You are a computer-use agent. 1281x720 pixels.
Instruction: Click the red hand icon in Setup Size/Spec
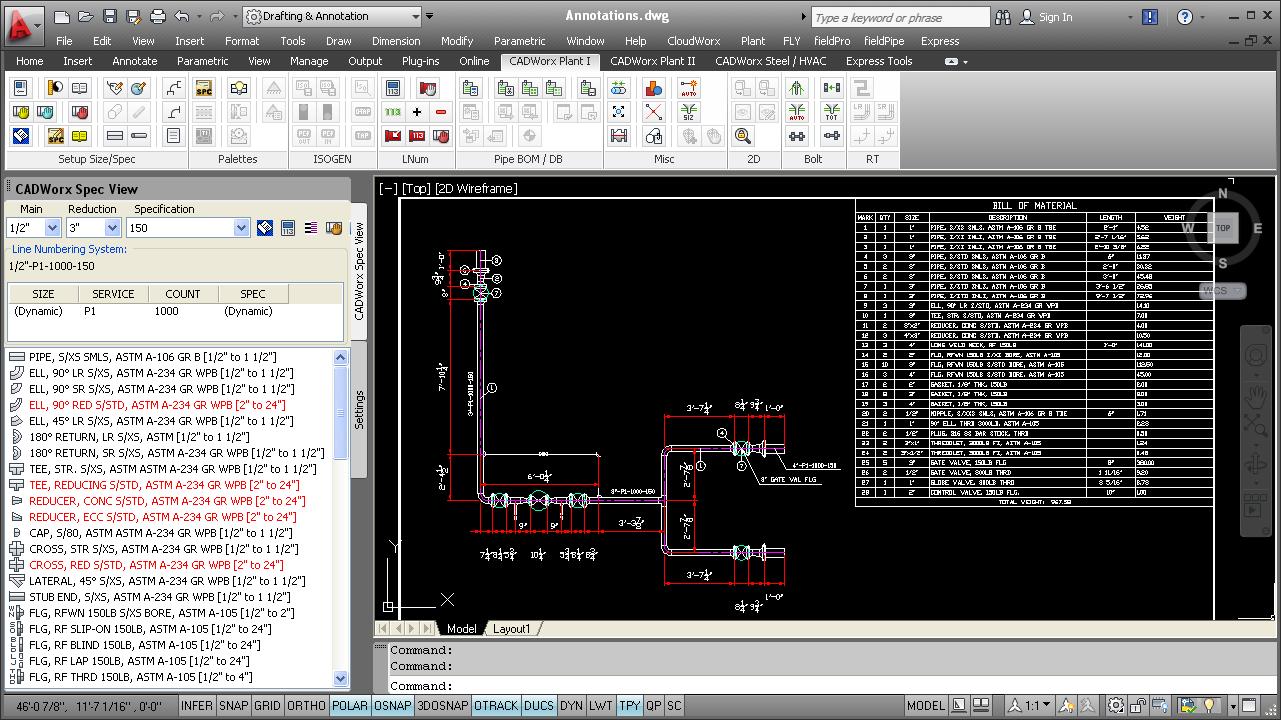pyautogui.click(x=80, y=112)
